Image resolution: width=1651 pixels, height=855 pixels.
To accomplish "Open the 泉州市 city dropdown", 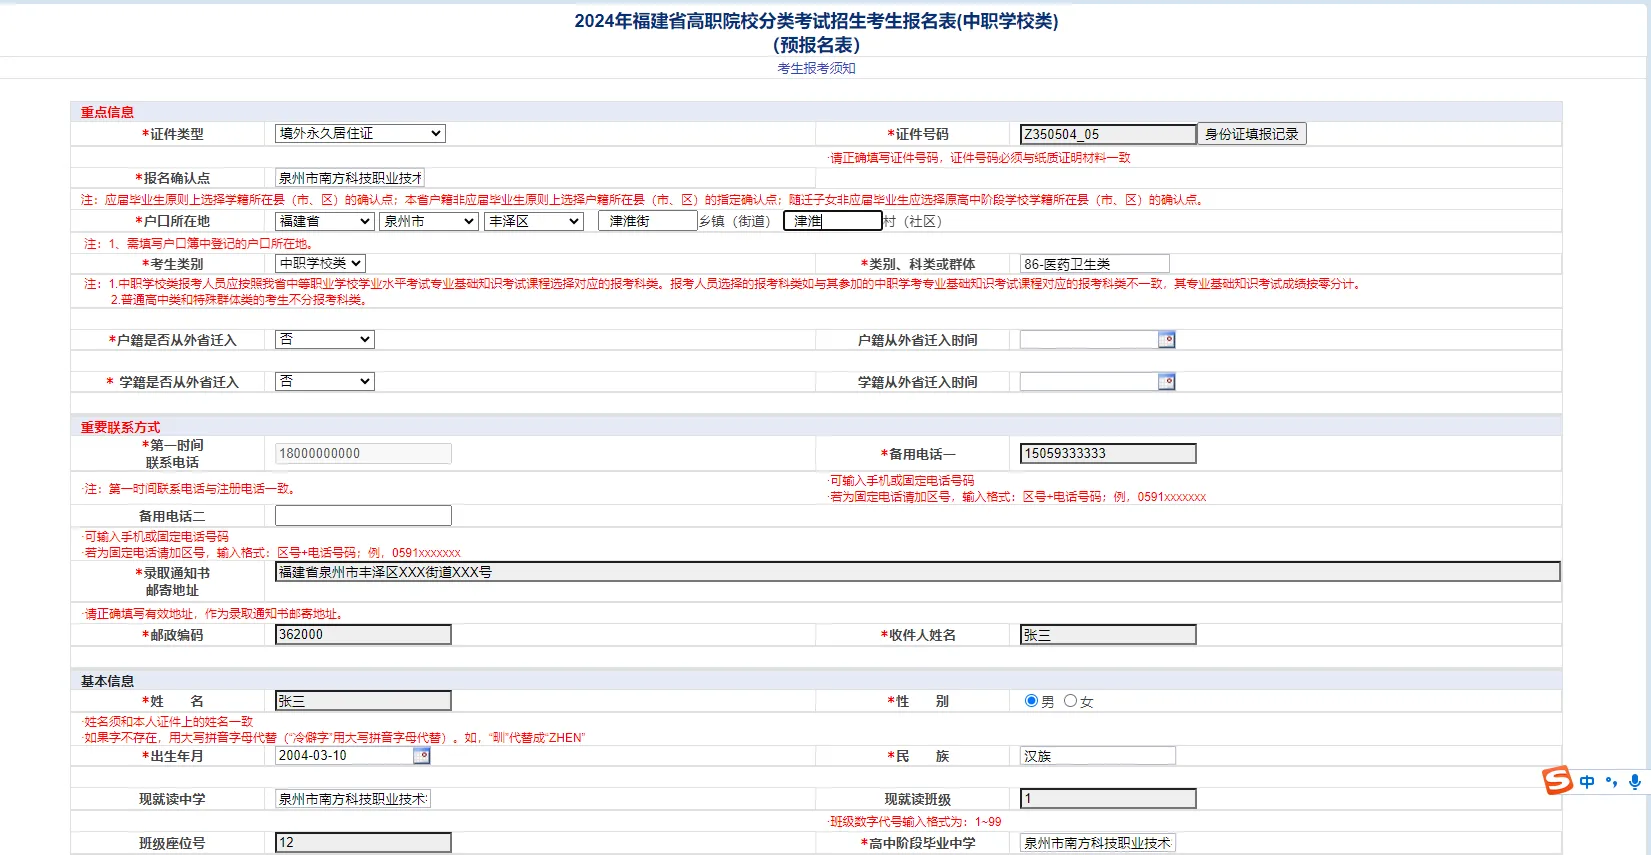I will coord(428,221).
